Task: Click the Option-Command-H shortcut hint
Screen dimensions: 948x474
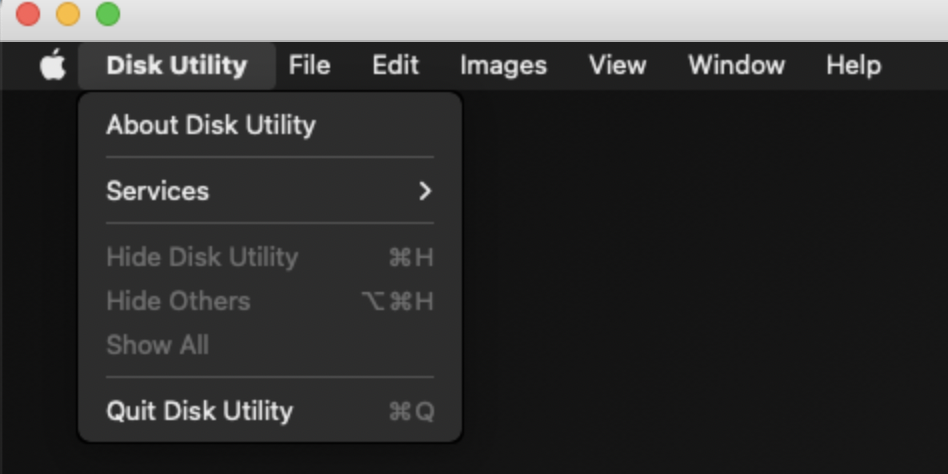Action: click(397, 301)
